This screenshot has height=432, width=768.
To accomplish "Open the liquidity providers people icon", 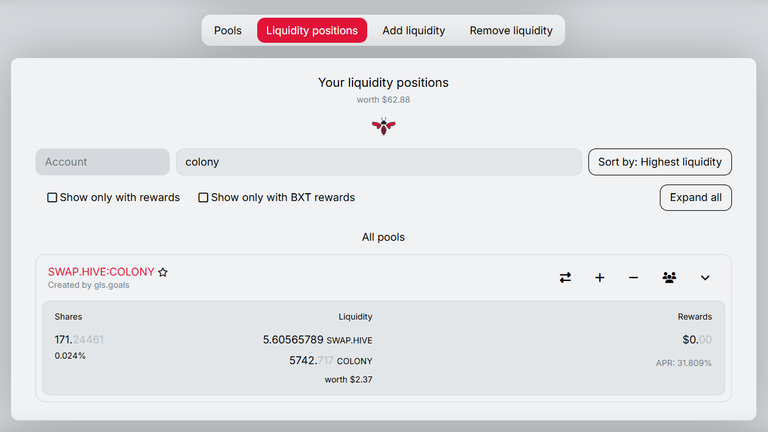I will (669, 278).
